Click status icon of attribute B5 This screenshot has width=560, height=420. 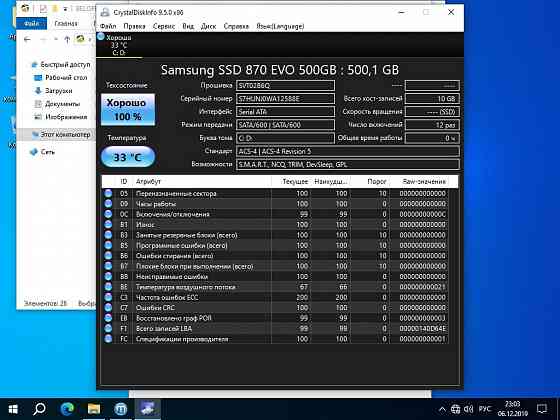click(108, 245)
